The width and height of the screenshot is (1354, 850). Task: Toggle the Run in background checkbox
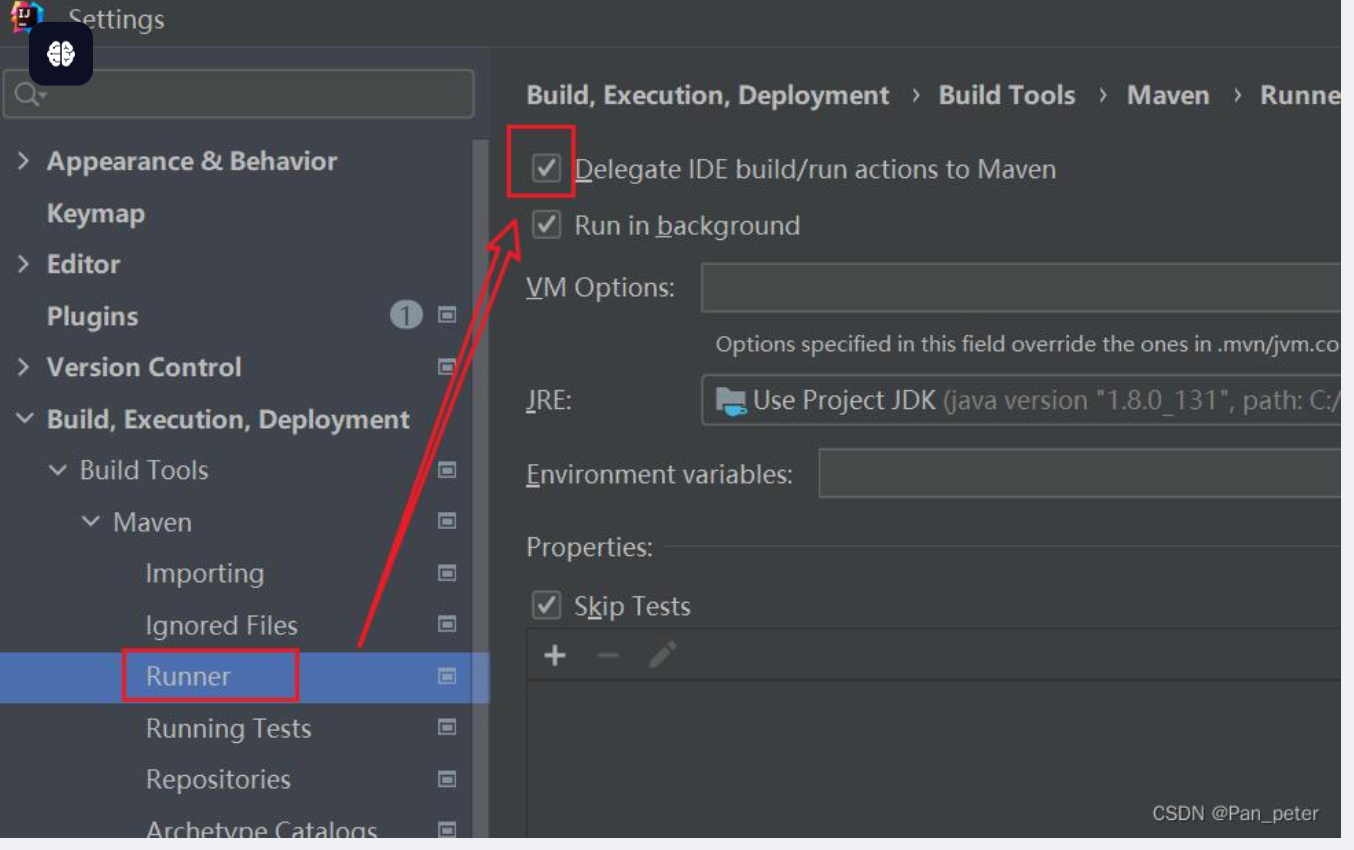point(546,225)
